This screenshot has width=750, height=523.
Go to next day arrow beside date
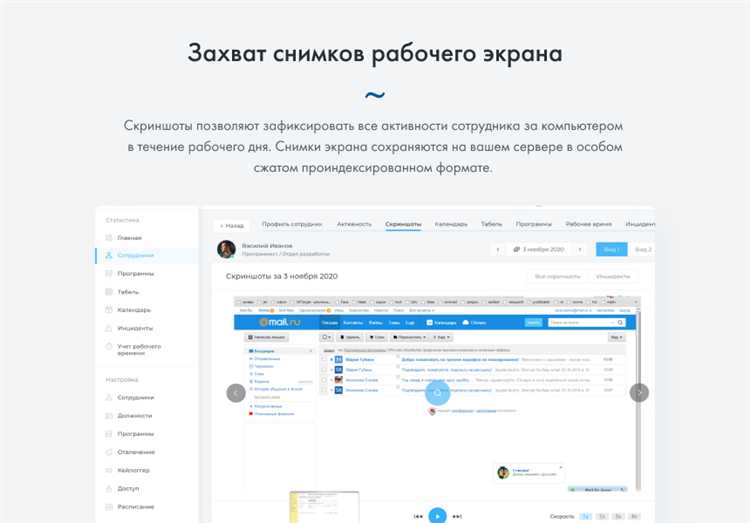pyautogui.click(x=580, y=249)
